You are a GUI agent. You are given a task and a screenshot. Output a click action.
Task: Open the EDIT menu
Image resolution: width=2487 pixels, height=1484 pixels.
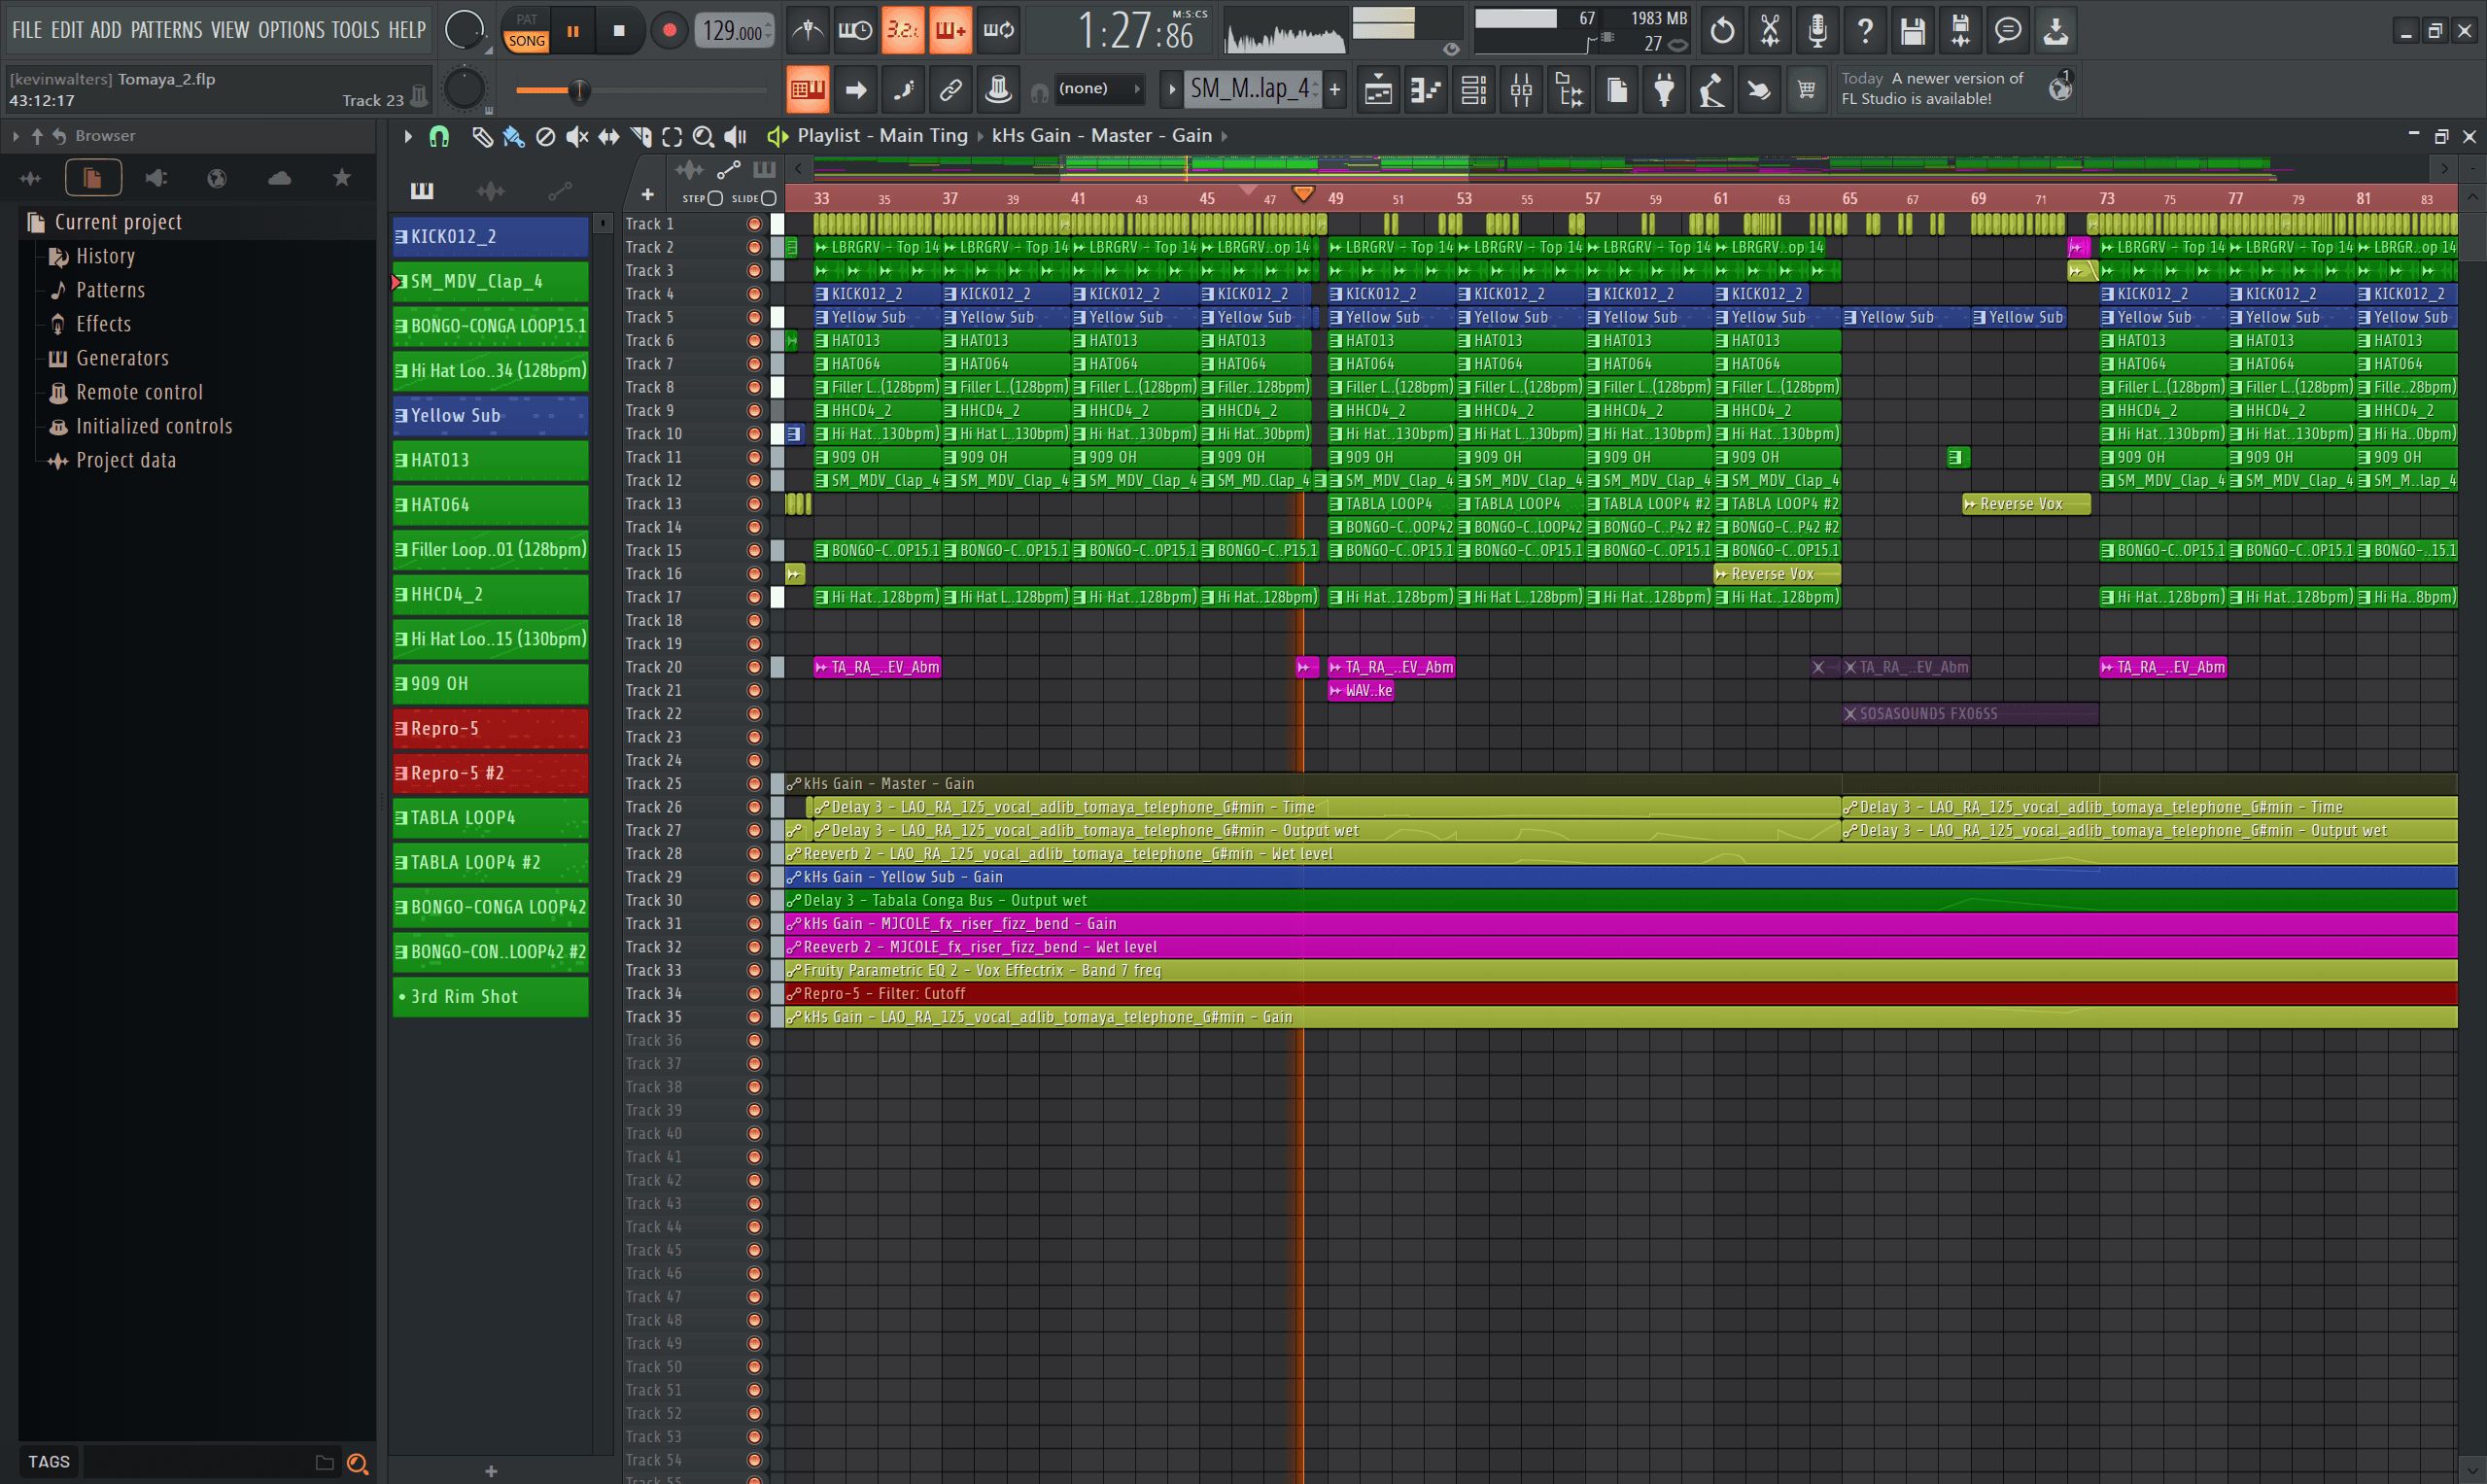click(x=67, y=30)
